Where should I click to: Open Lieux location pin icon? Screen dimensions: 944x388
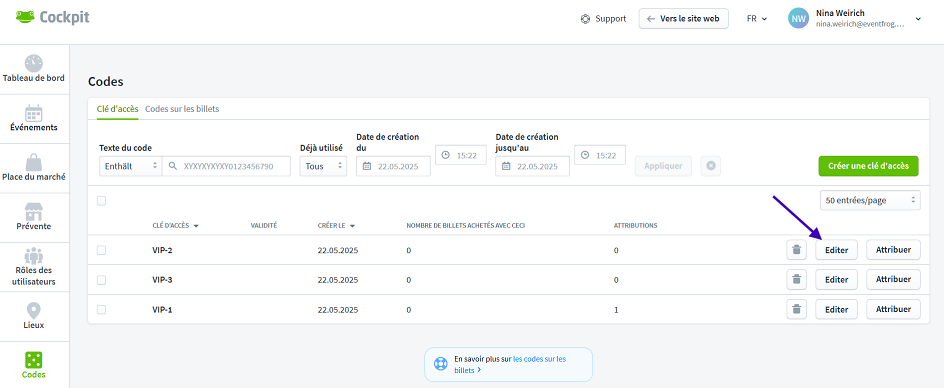[x=34, y=311]
